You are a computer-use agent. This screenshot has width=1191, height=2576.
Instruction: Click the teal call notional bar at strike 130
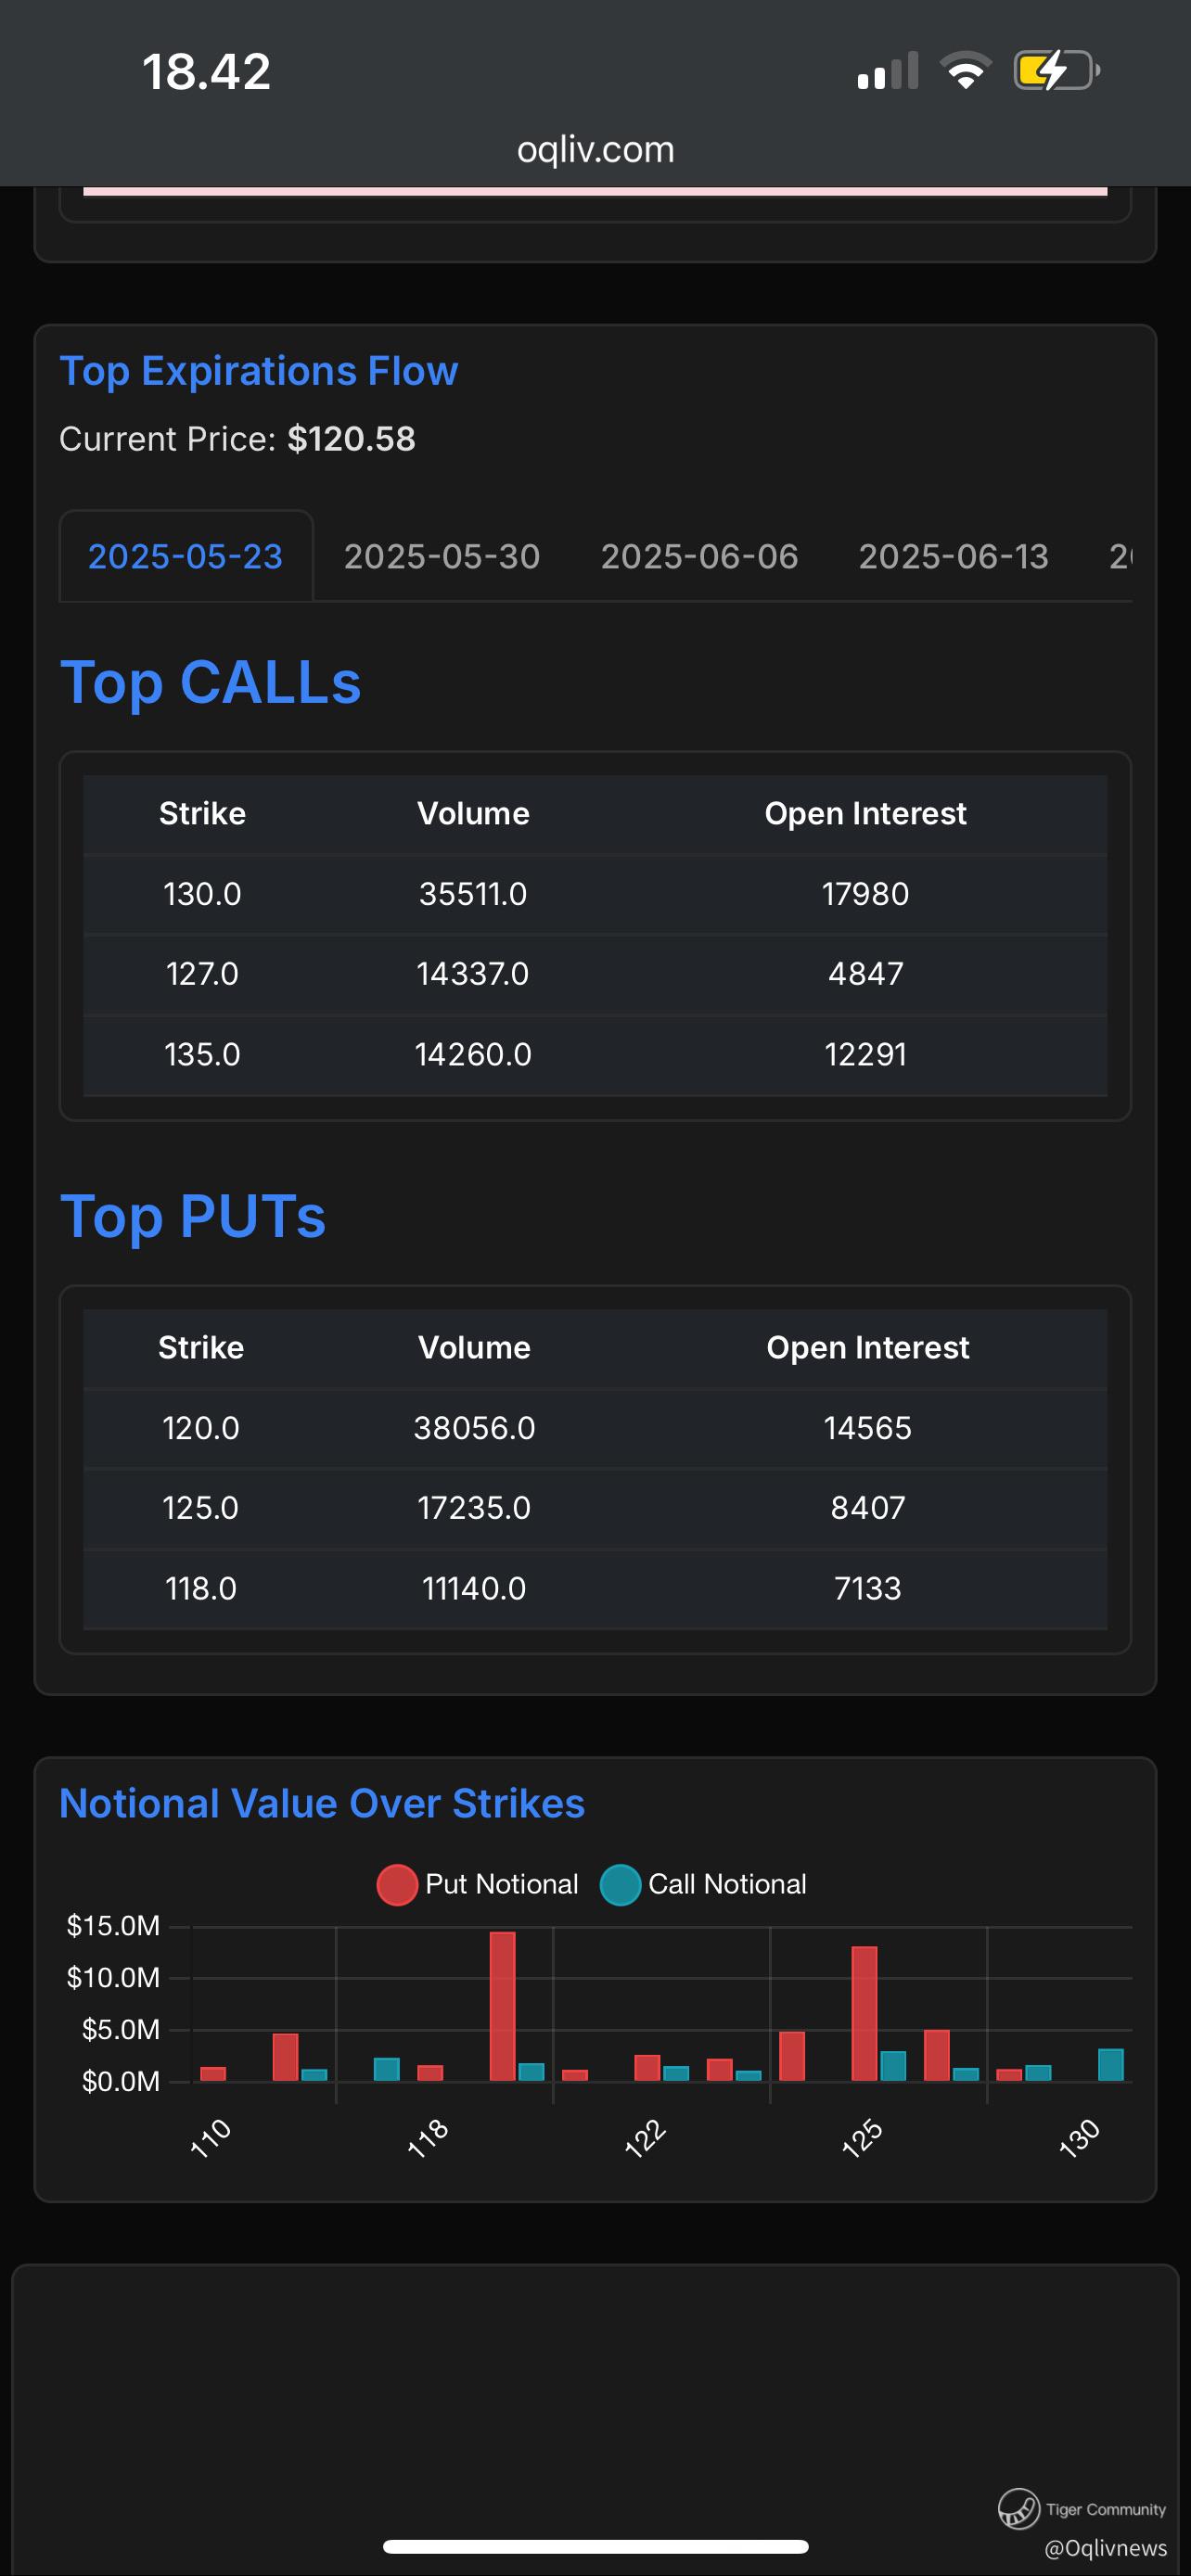click(x=1110, y=2064)
